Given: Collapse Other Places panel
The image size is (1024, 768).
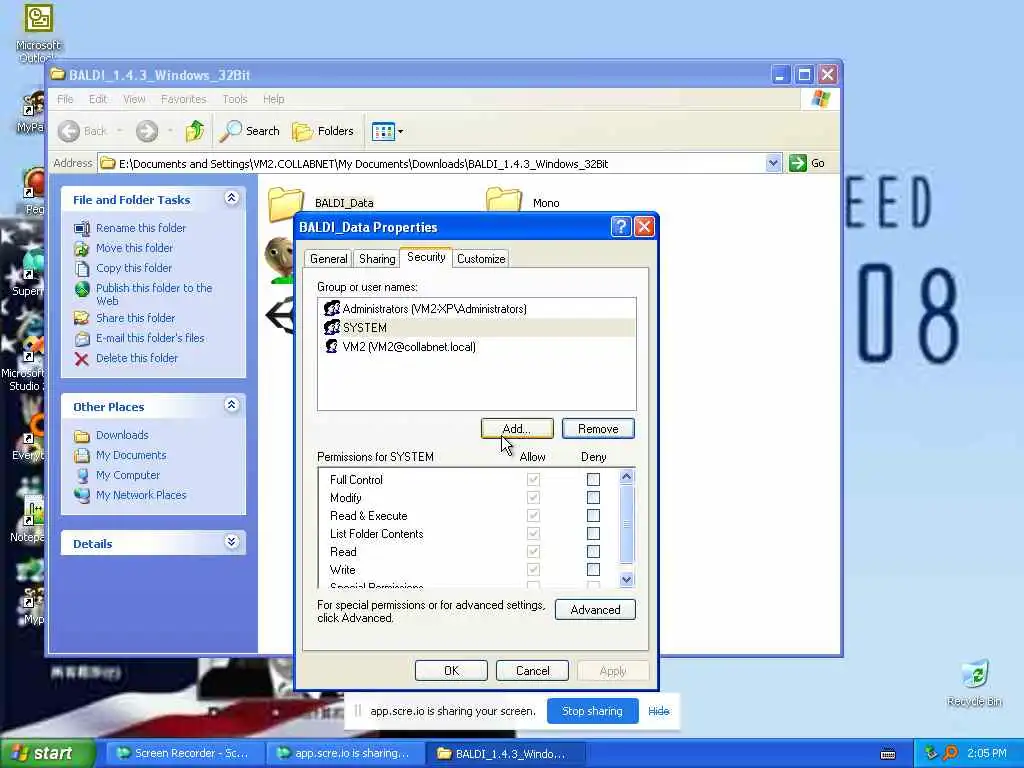Looking at the screenshot, I should (x=231, y=405).
